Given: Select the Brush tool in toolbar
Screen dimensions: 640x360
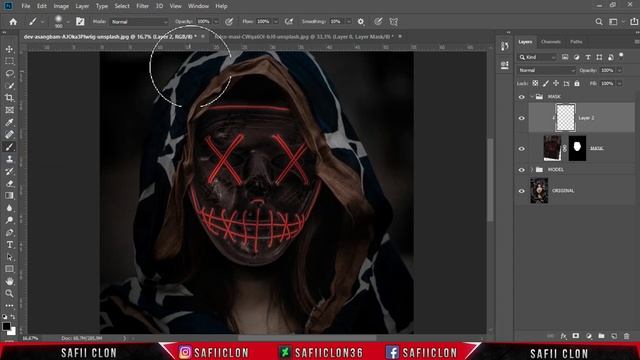Looking at the screenshot, I should (9, 147).
